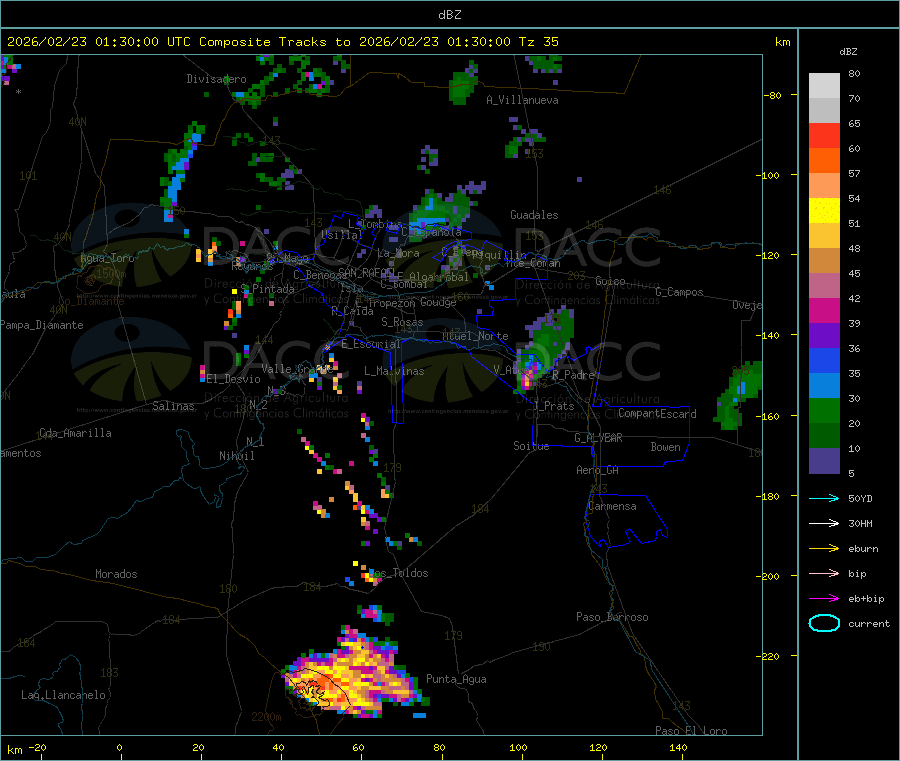The width and height of the screenshot is (900, 761).
Task: Click the L_Malvinas map label
Action: tap(394, 371)
